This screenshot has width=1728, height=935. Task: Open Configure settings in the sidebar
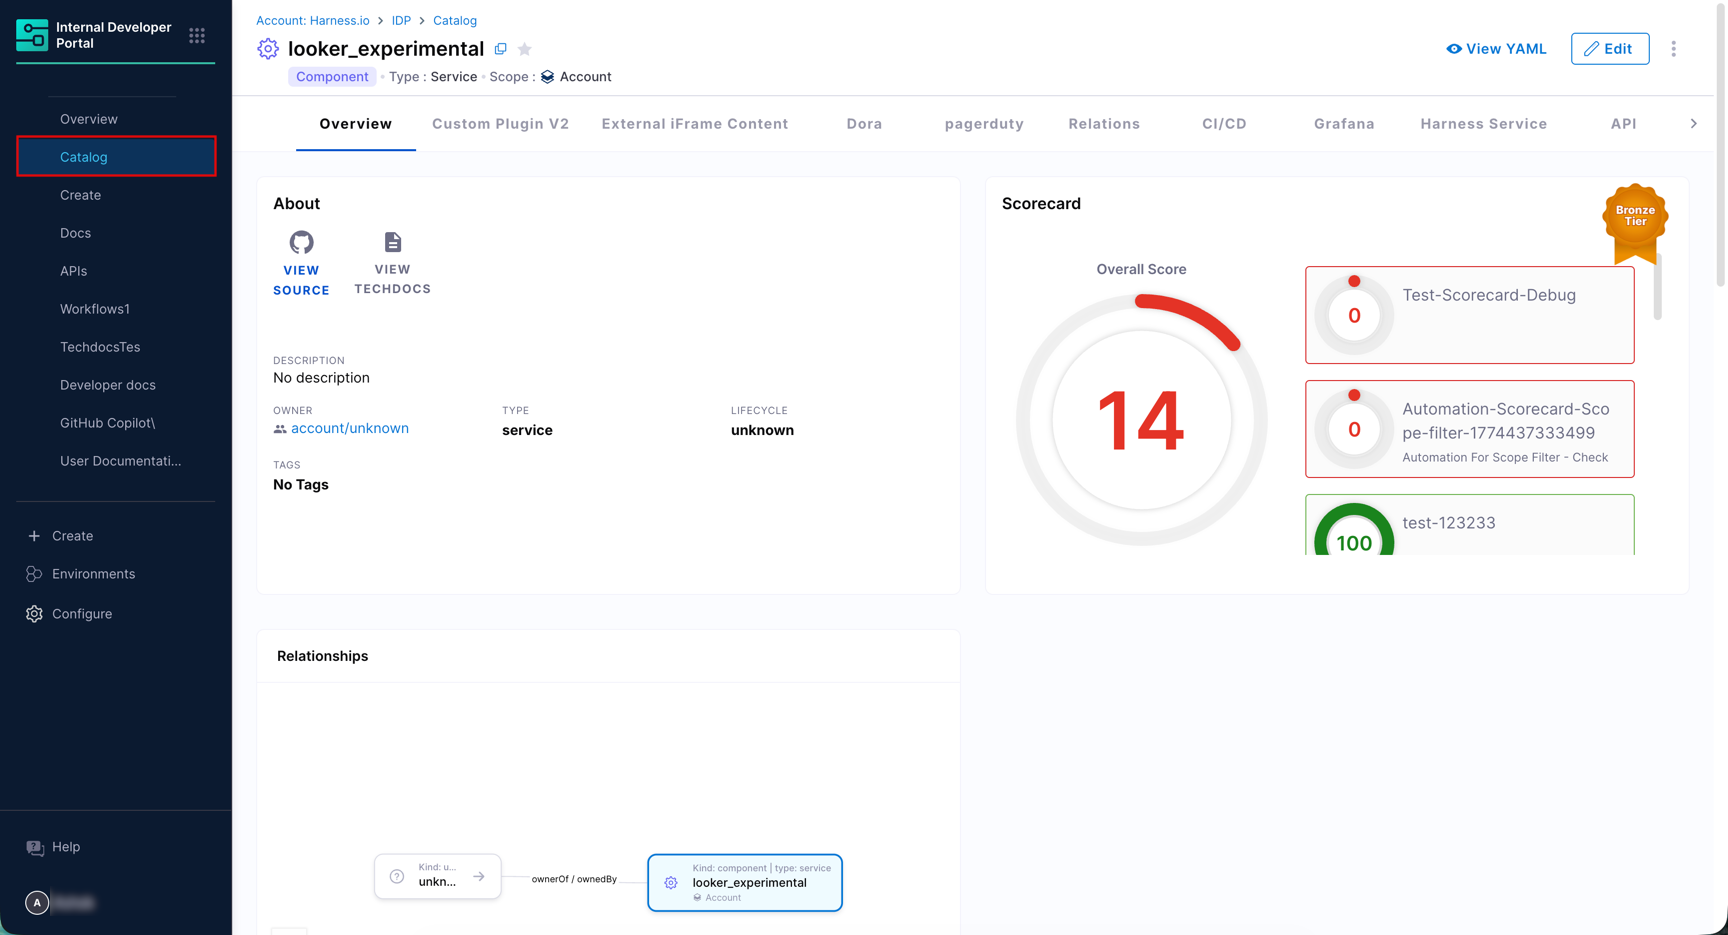82,614
